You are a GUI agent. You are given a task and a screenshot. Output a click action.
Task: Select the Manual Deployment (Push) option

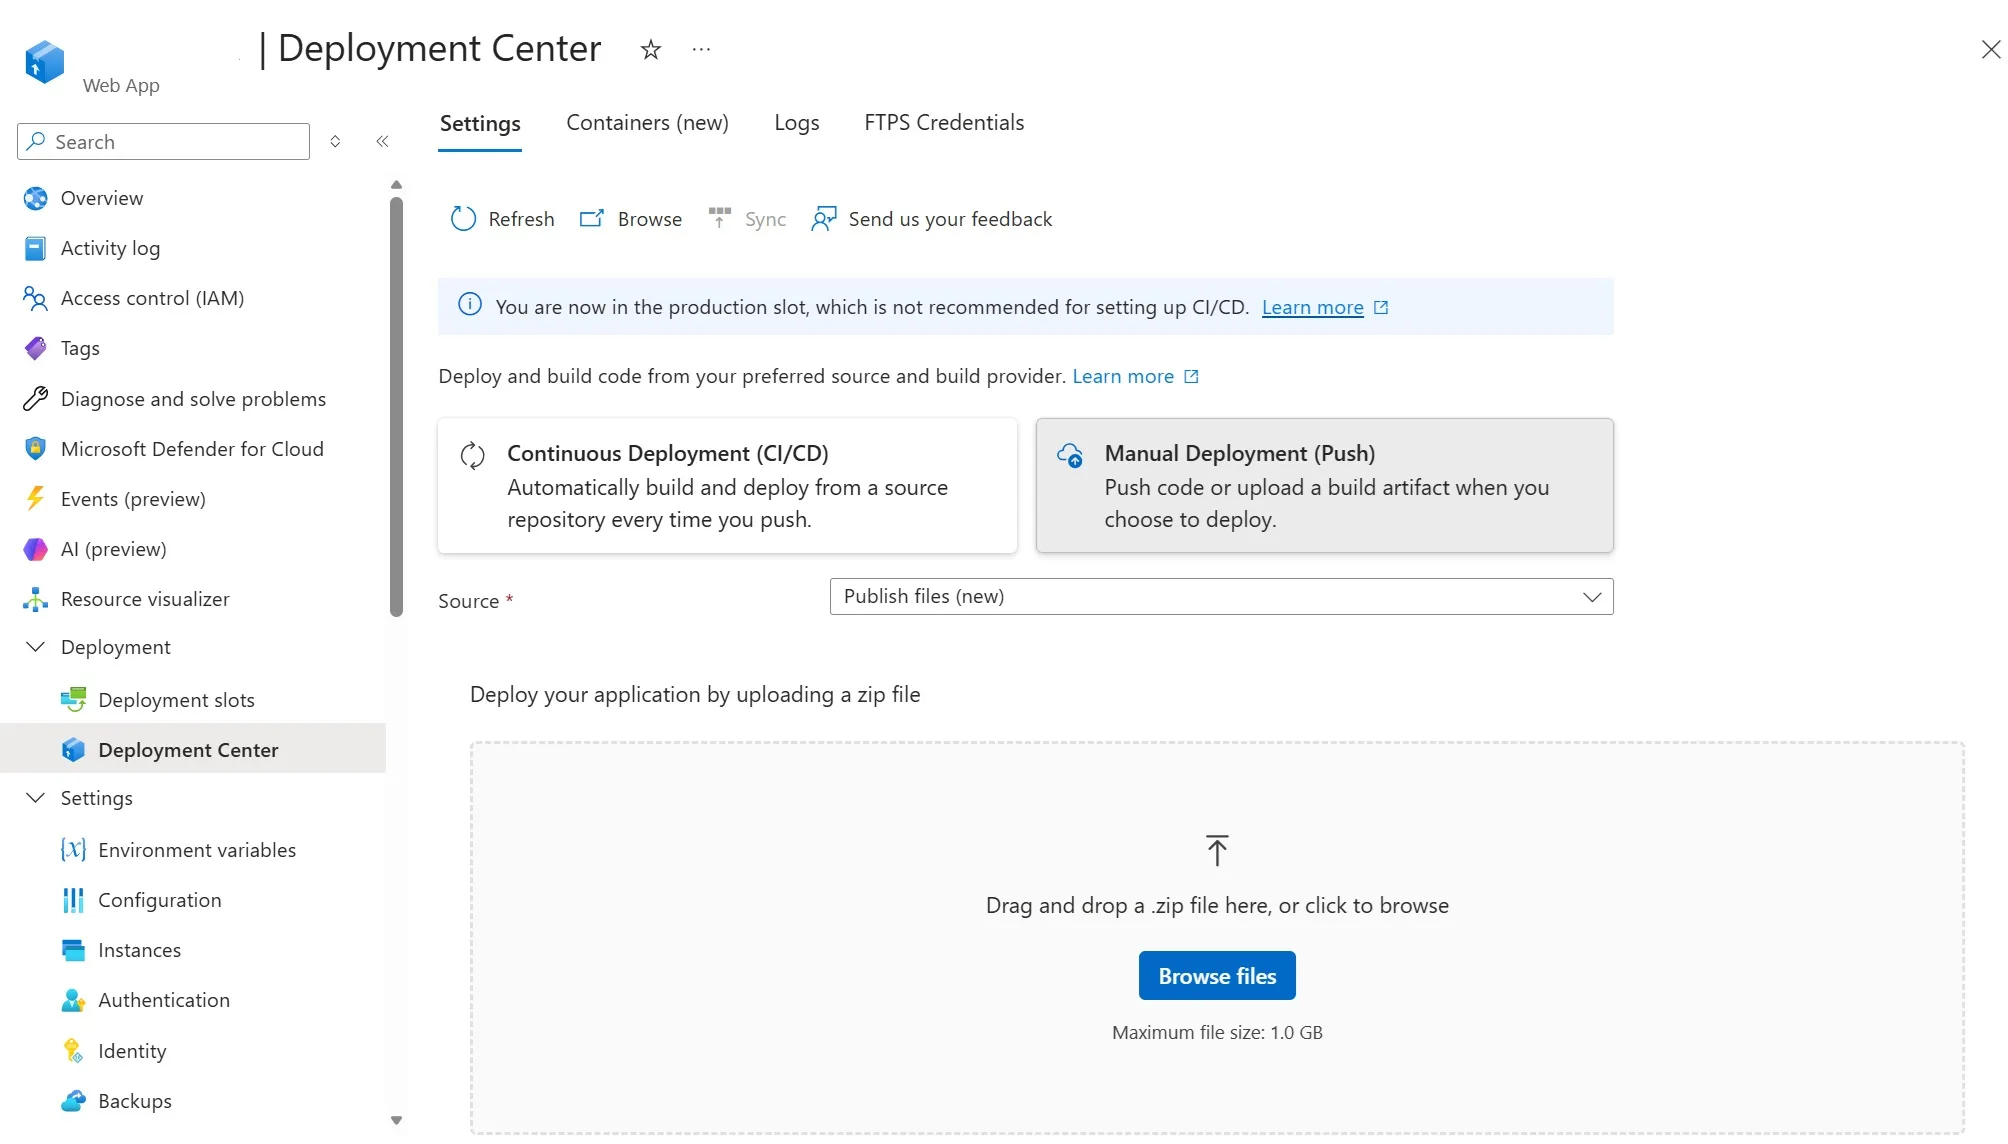point(1325,486)
